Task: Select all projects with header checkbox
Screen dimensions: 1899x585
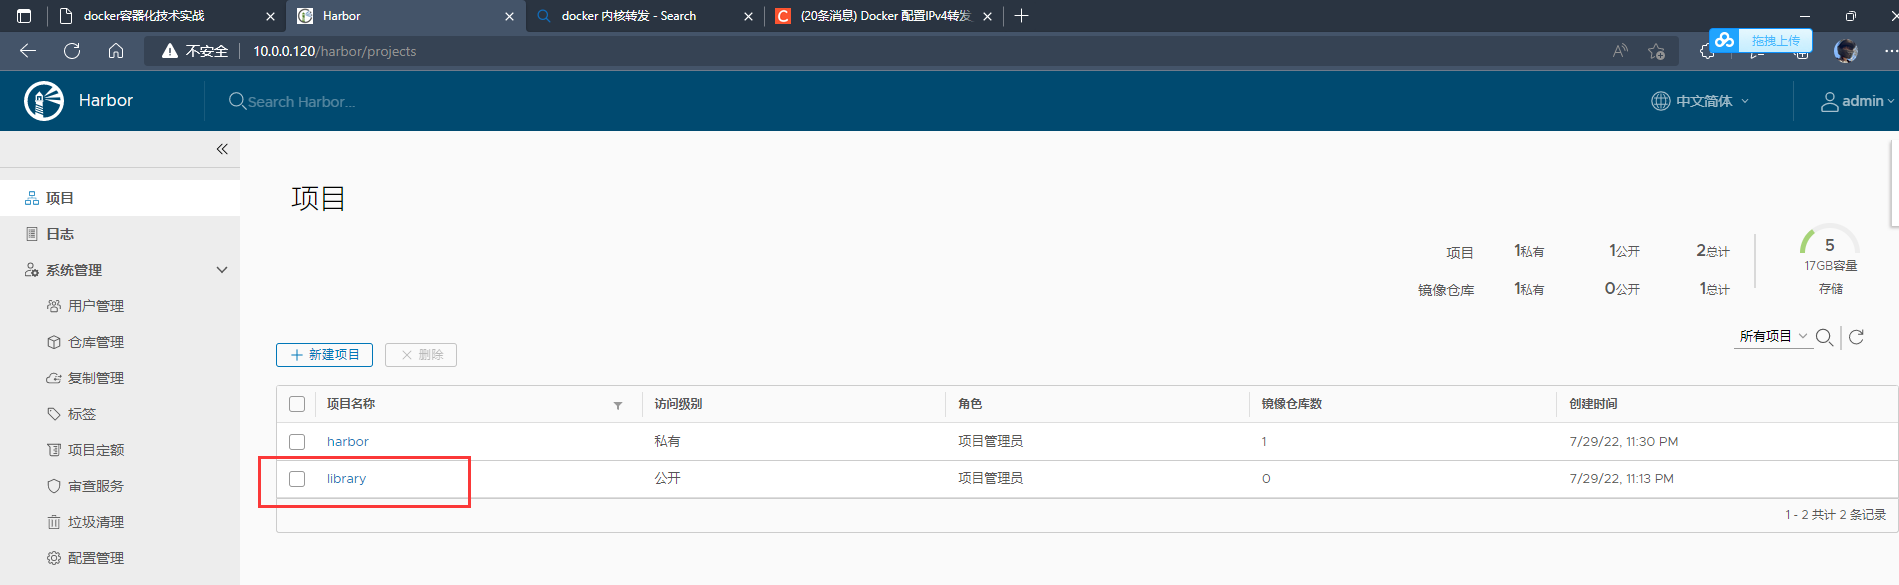Action: pos(297,404)
